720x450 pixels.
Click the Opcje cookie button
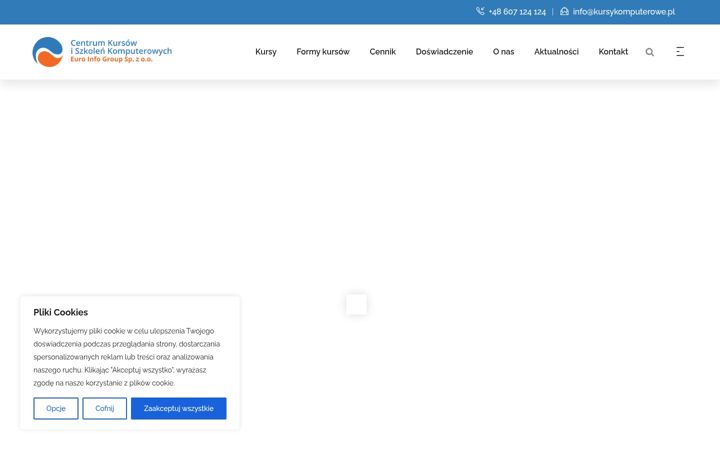[x=56, y=408]
